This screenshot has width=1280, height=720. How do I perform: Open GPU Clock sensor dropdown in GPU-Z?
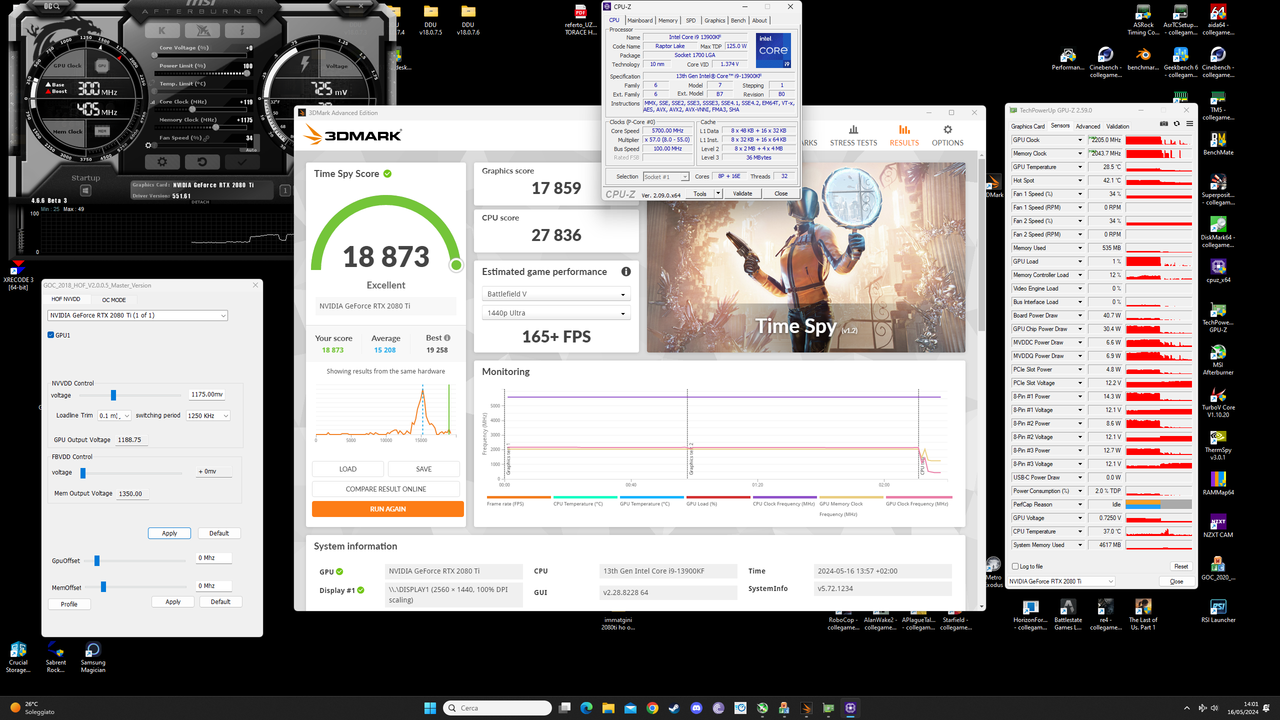pyautogui.click(x=1080, y=140)
